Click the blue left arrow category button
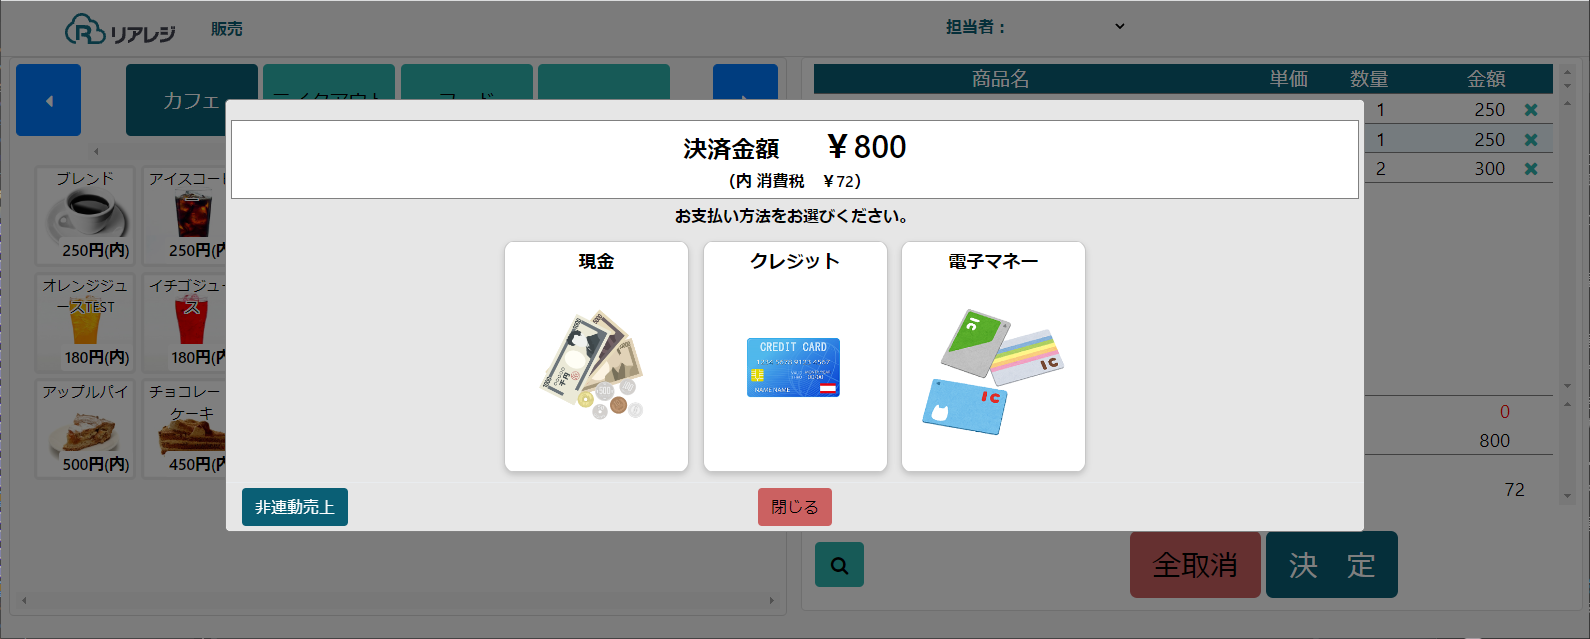 [x=48, y=100]
